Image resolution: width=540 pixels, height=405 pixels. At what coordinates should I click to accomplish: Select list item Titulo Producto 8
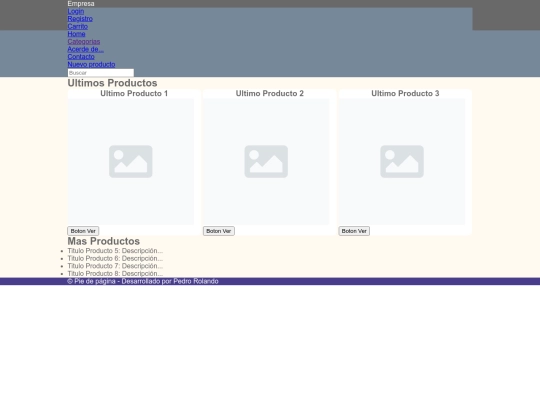point(115,273)
